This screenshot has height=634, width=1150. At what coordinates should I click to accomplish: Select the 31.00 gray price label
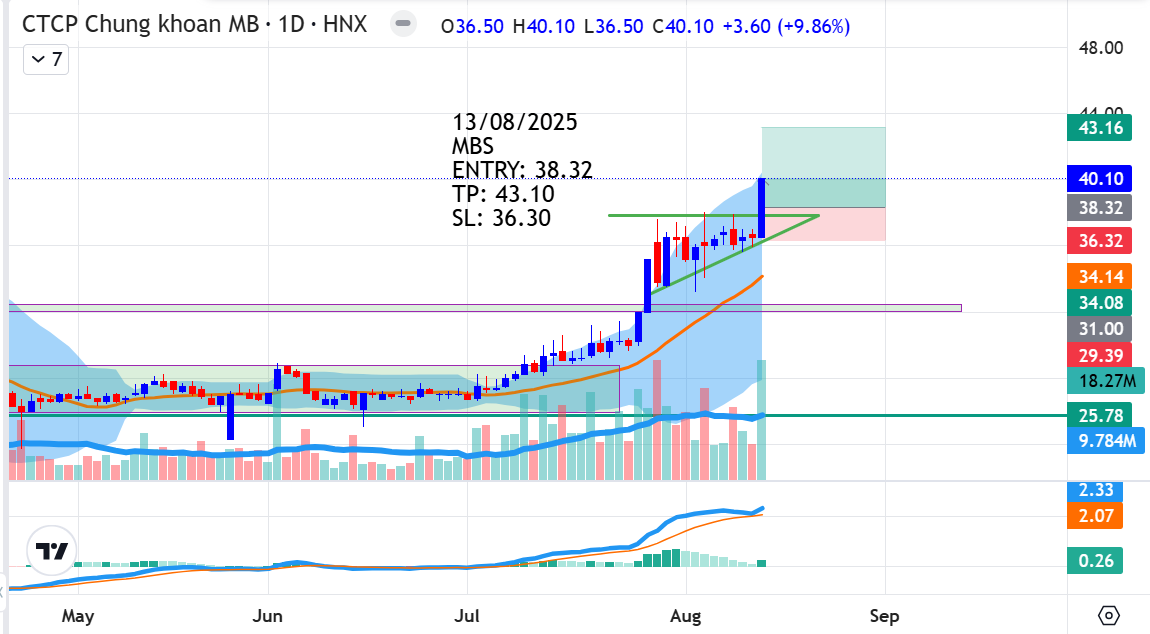click(x=1099, y=329)
